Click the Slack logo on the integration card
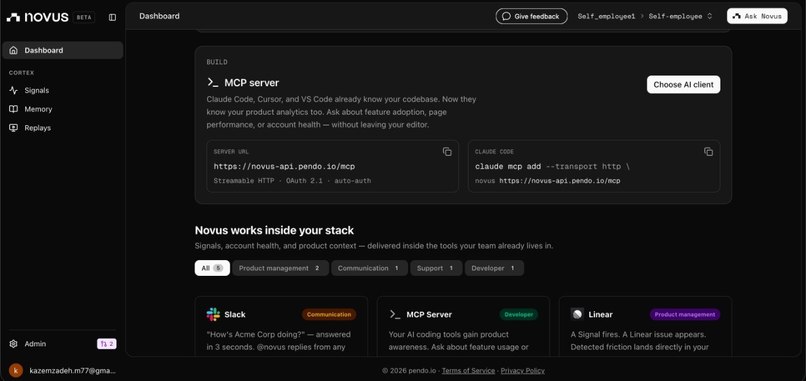The height and width of the screenshot is (381, 806). click(x=213, y=314)
